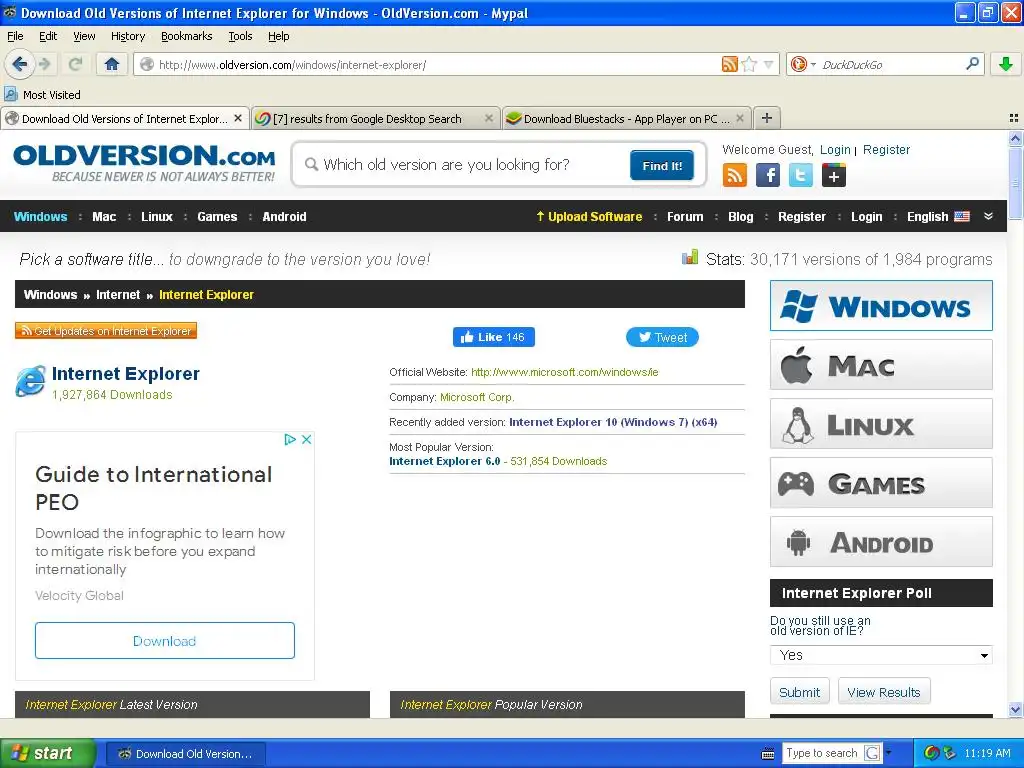
Task: Reload the page with the refresh icon
Action: 75,64
